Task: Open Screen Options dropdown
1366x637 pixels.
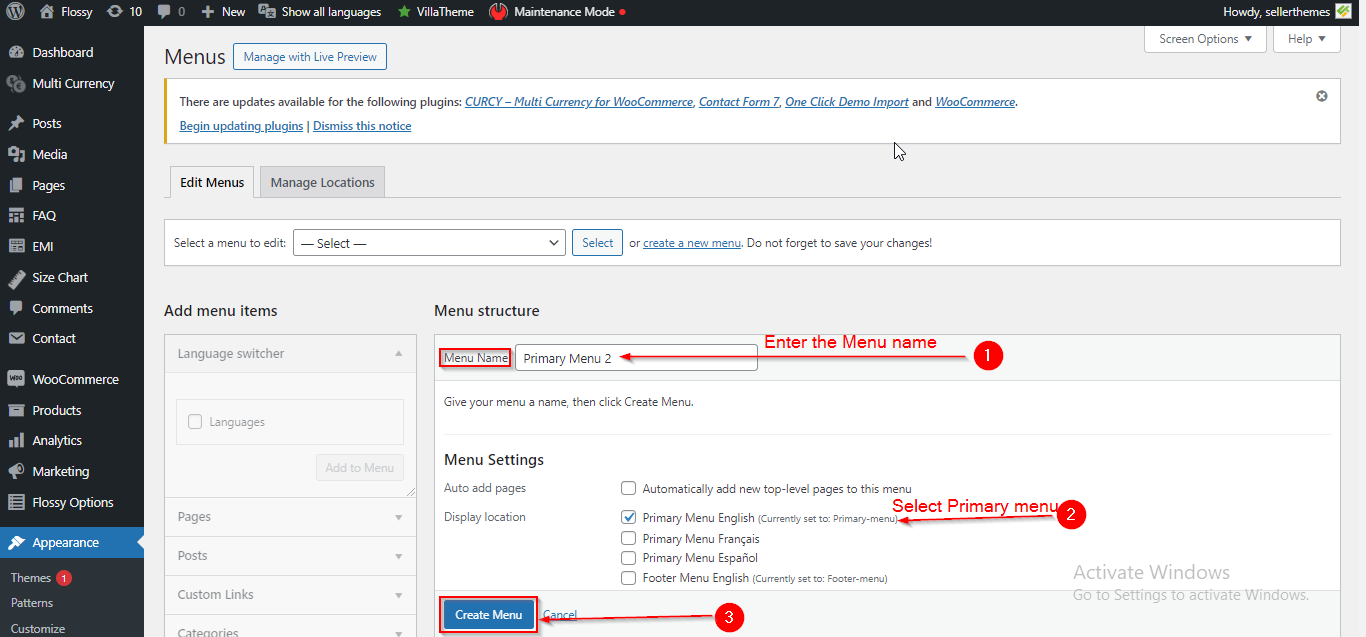Action: [x=1205, y=39]
